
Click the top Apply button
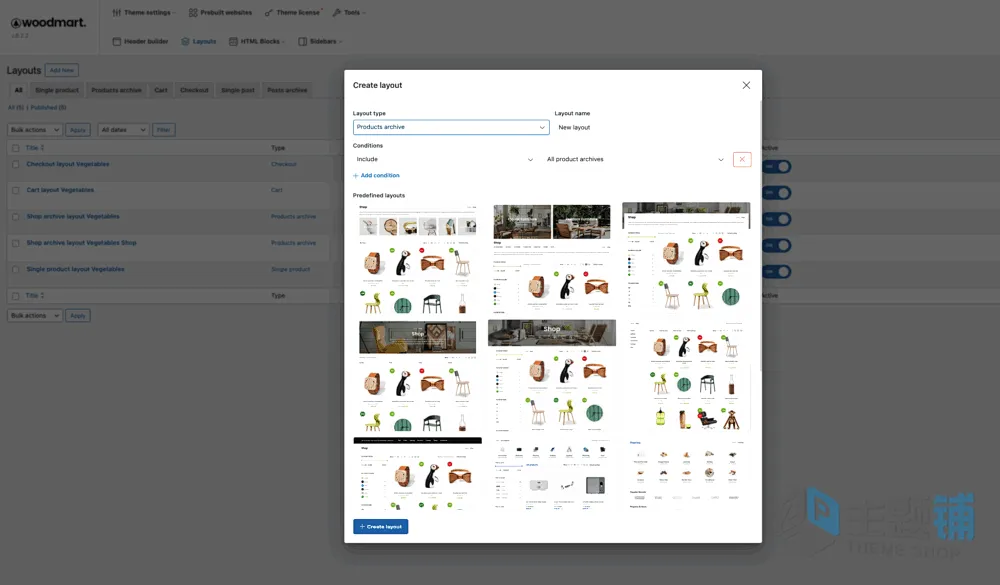click(x=78, y=130)
